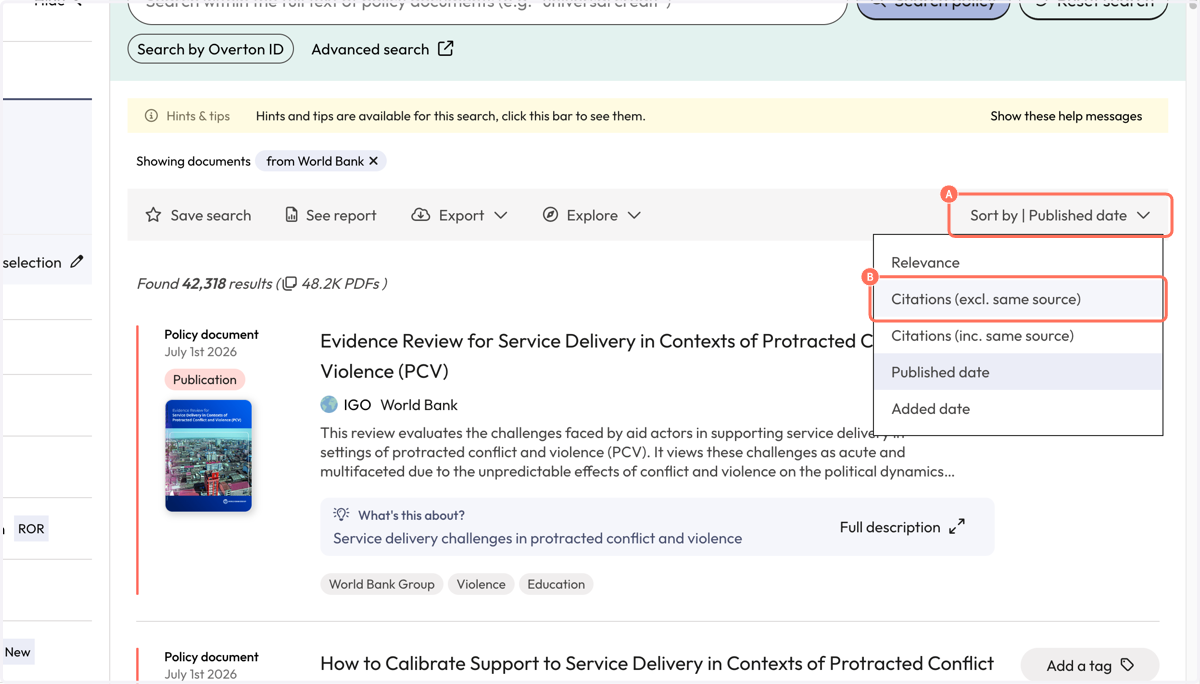The height and width of the screenshot is (684, 1200).
Task: Click the PDF copies icon next to 48.2K PDFs
Action: click(x=290, y=284)
